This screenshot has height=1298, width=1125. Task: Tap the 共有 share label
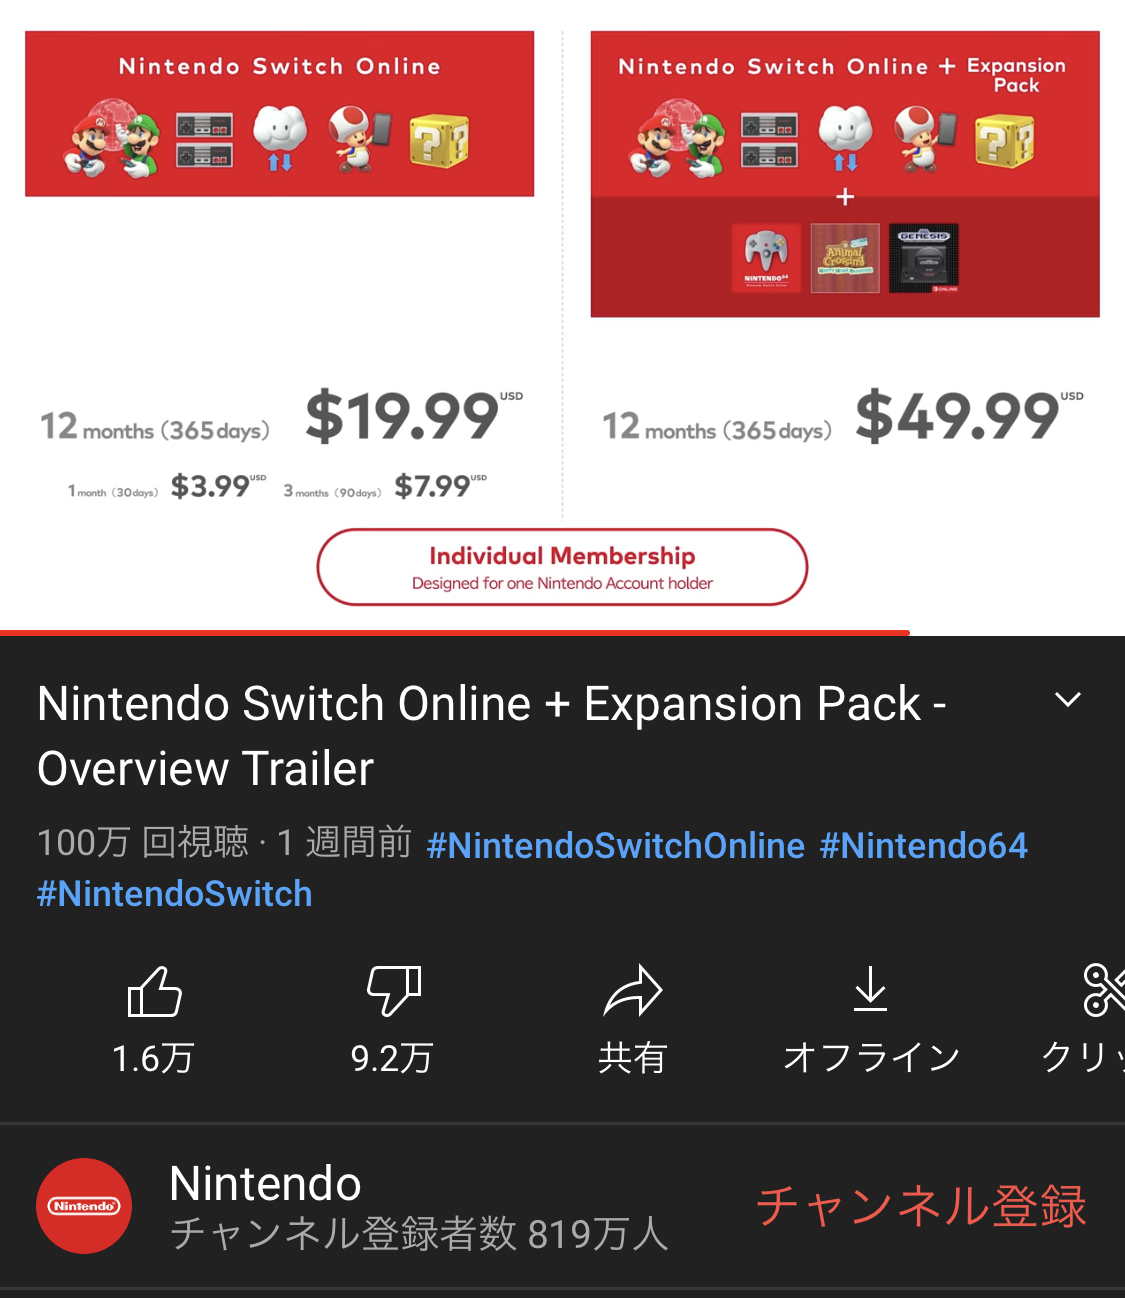(x=632, y=1058)
